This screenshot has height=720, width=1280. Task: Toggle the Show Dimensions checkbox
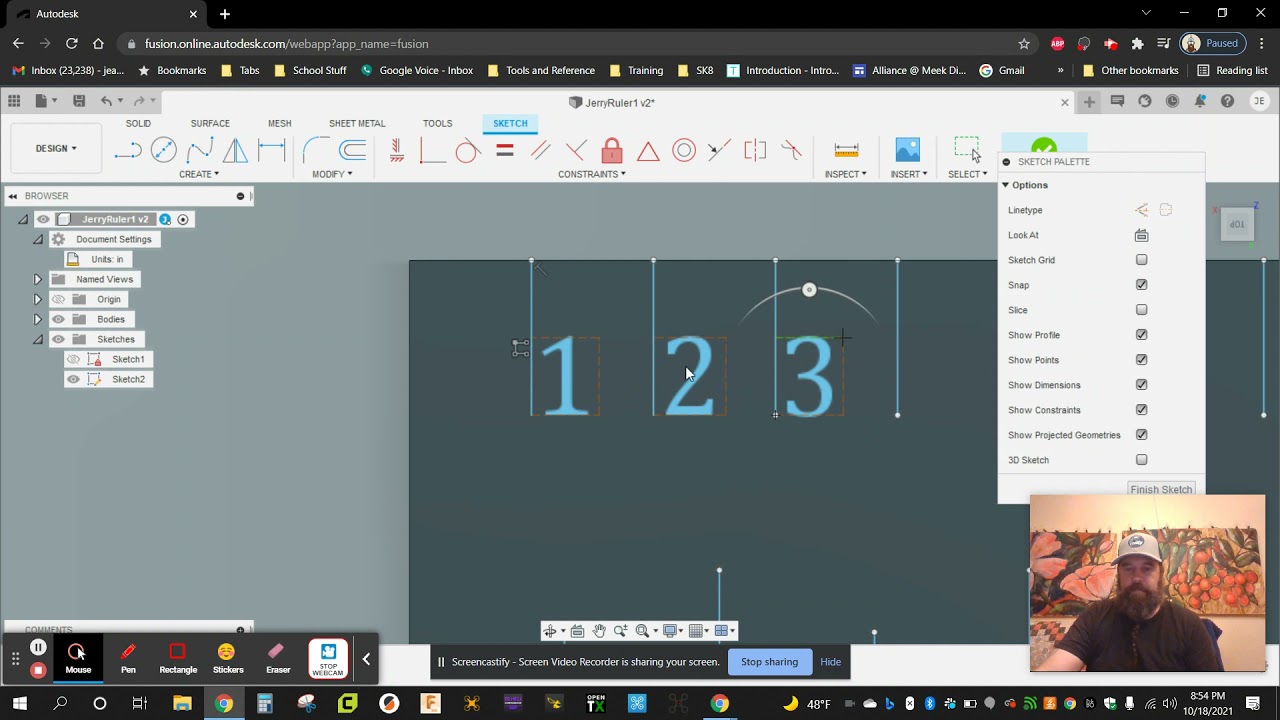pos(1141,385)
